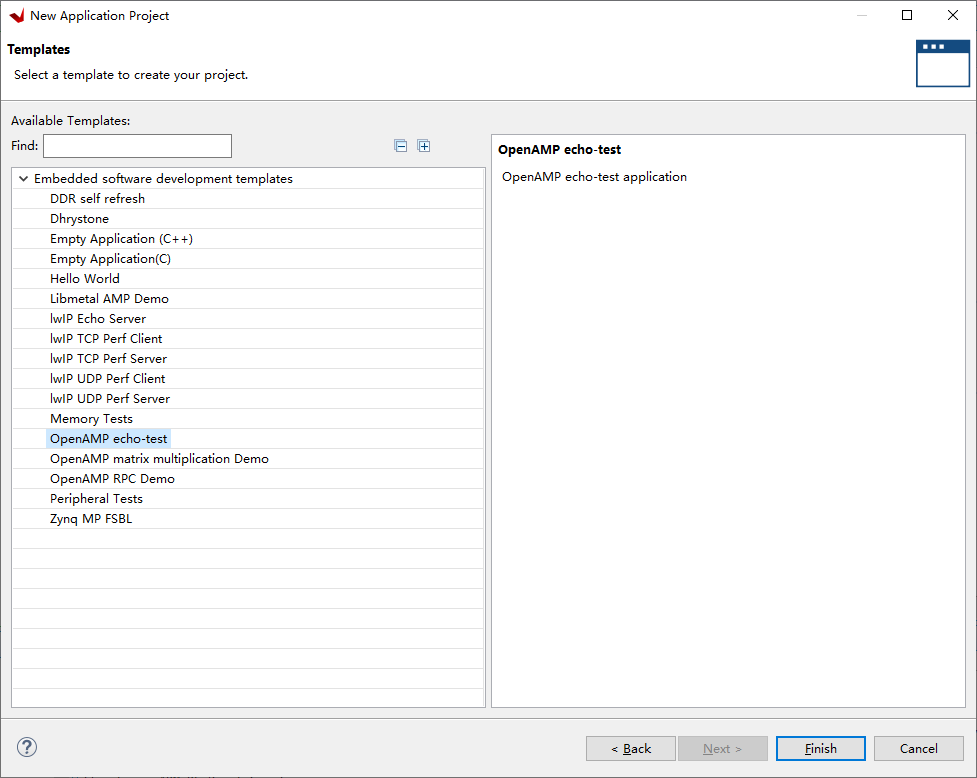Pick lwIP TCP Perf Server template

click(108, 358)
